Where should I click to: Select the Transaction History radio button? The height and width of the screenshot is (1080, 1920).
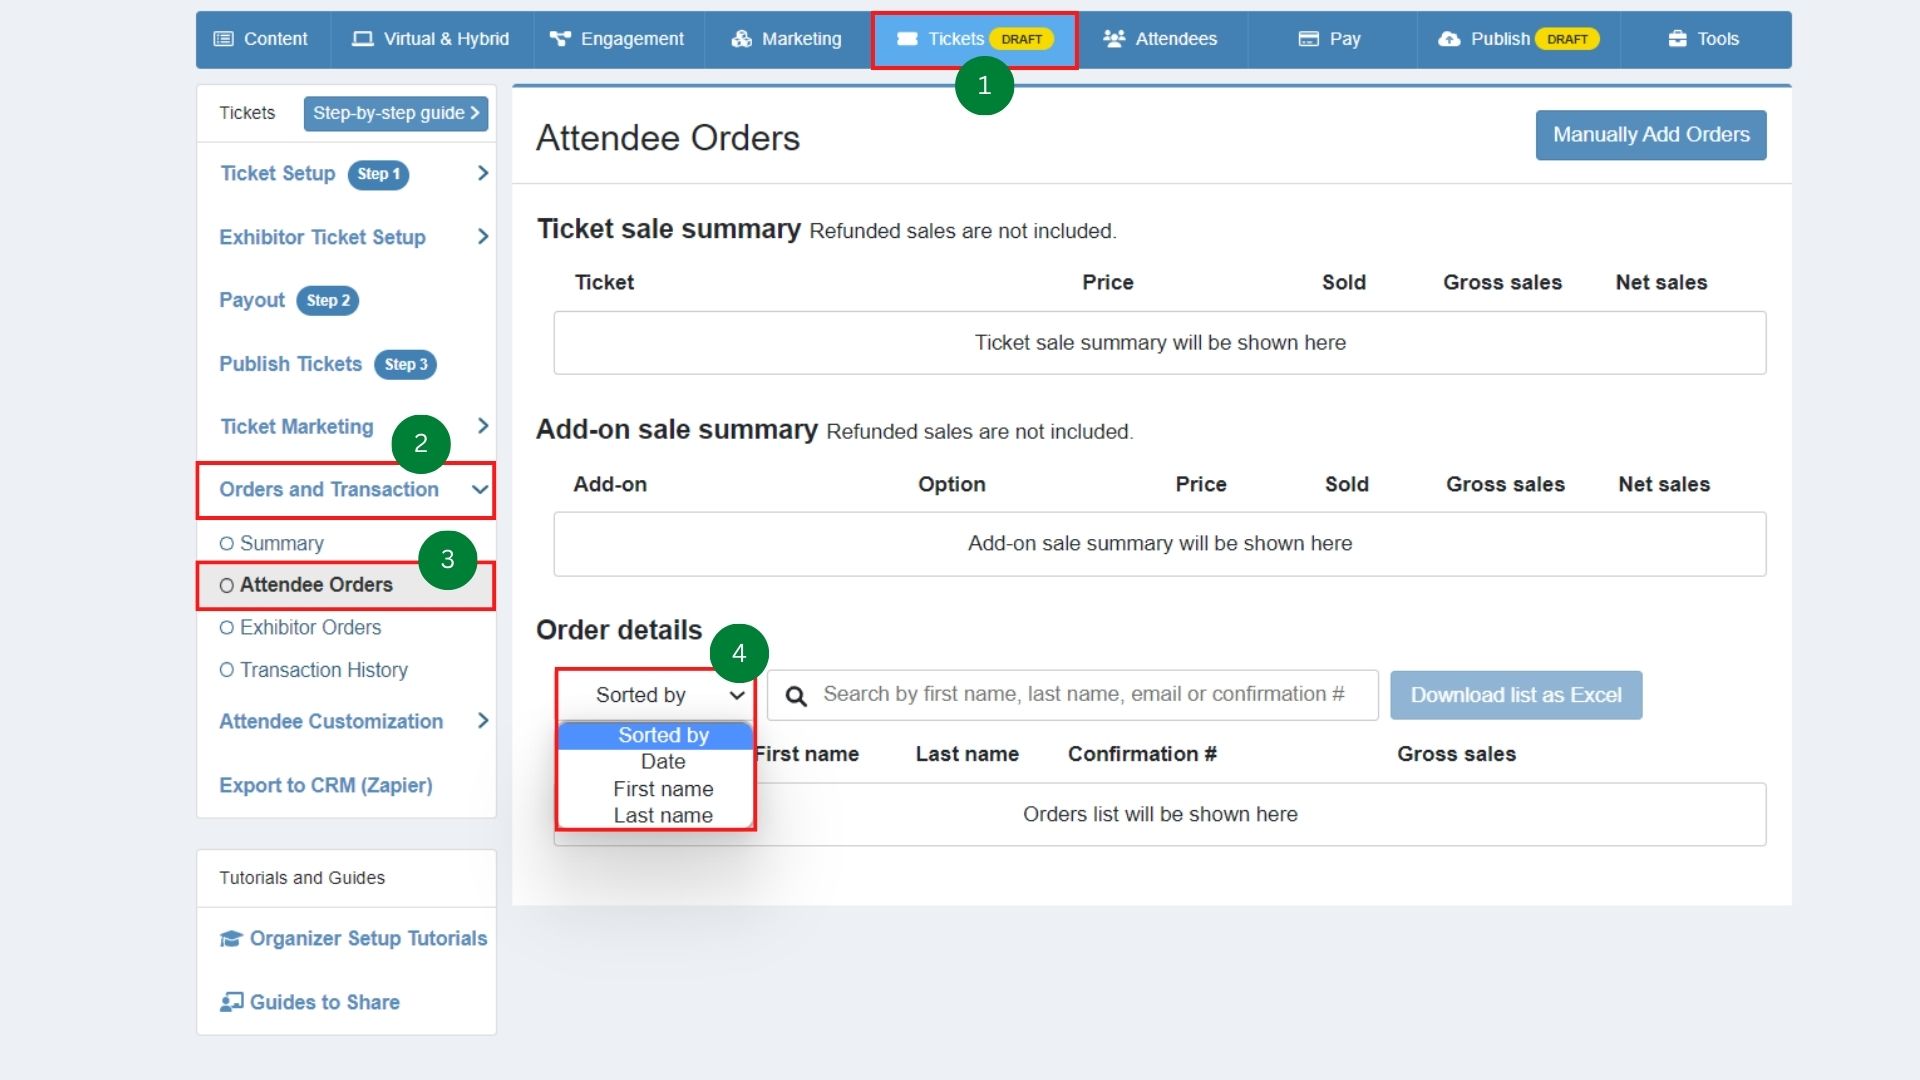point(226,670)
